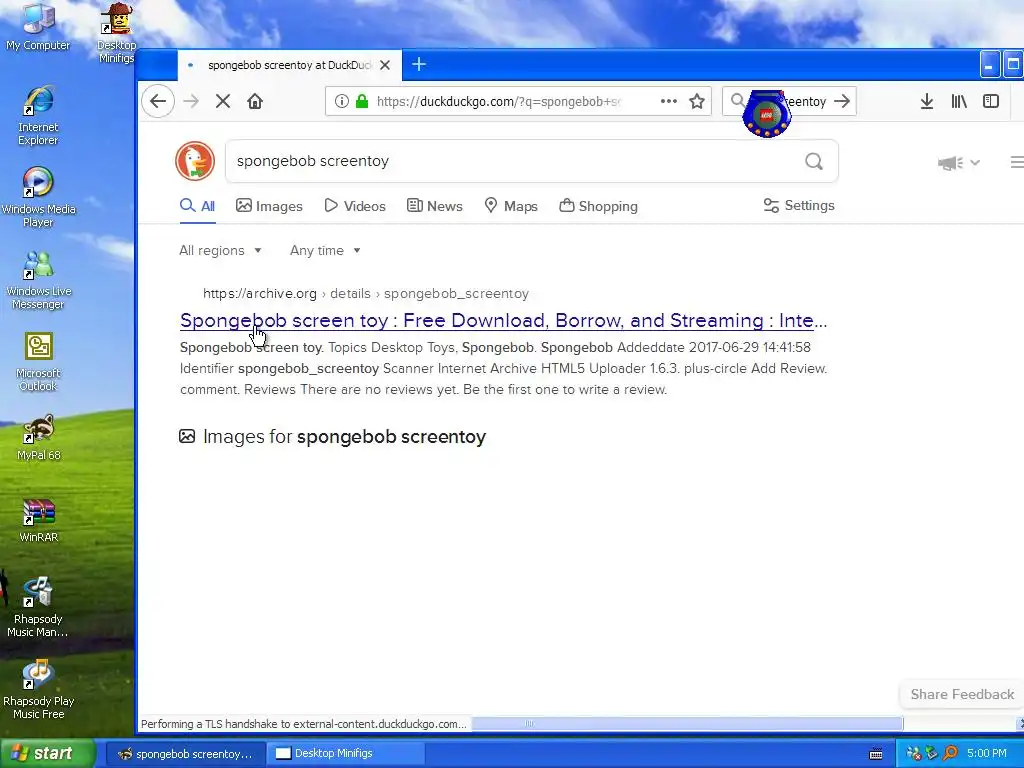
Task: Open Spongebob screen toy archive result
Action: click(x=504, y=321)
